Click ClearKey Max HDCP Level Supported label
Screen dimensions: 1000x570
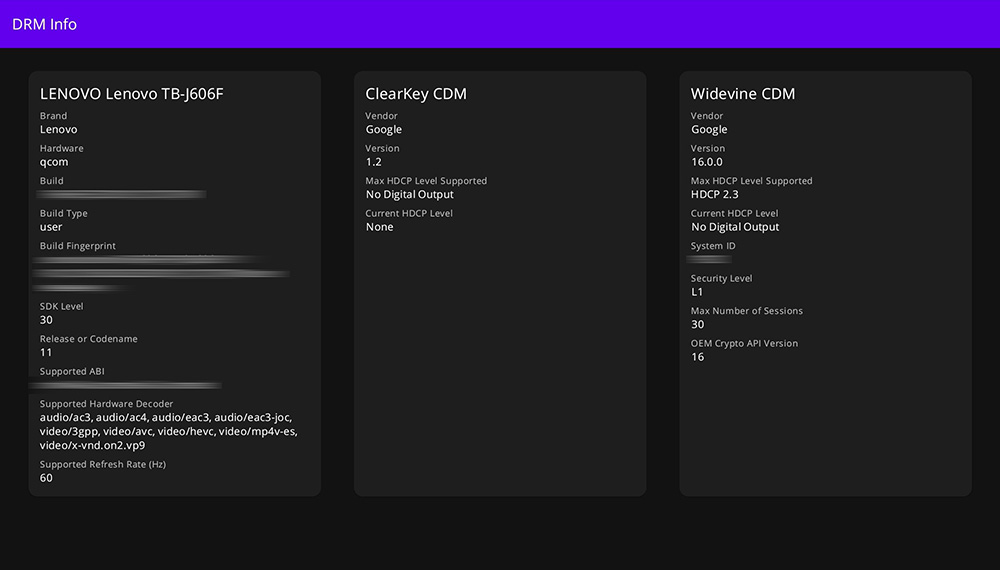[x=426, y=181]
